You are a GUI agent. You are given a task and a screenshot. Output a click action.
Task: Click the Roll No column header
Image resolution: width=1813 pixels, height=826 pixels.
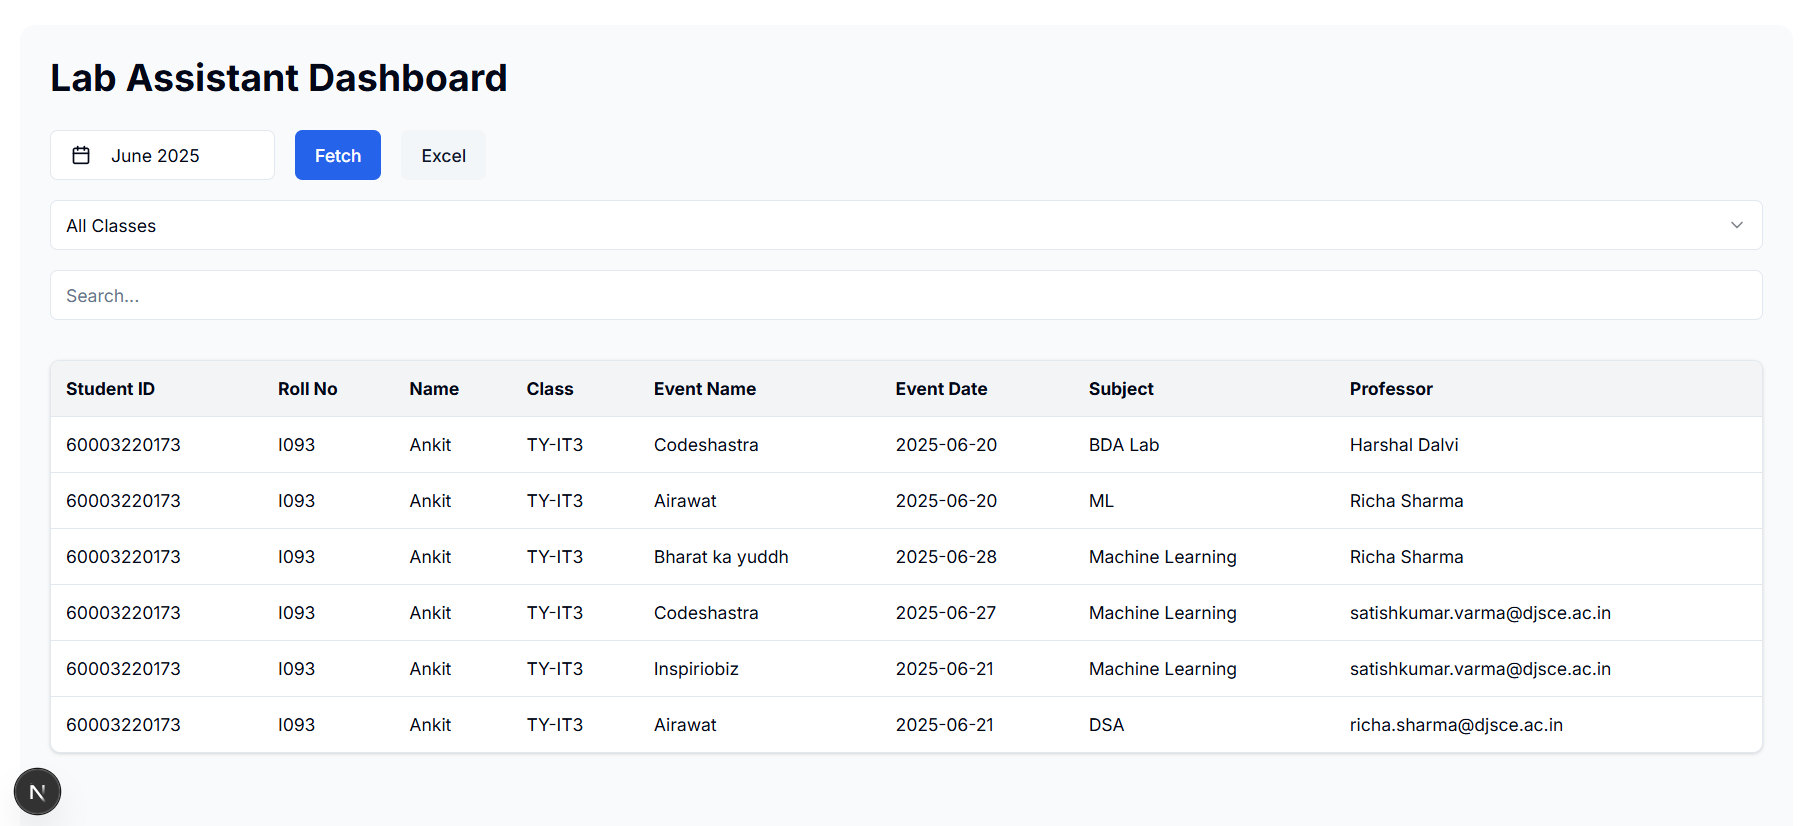pyautogui.click(x=307, y=389)
